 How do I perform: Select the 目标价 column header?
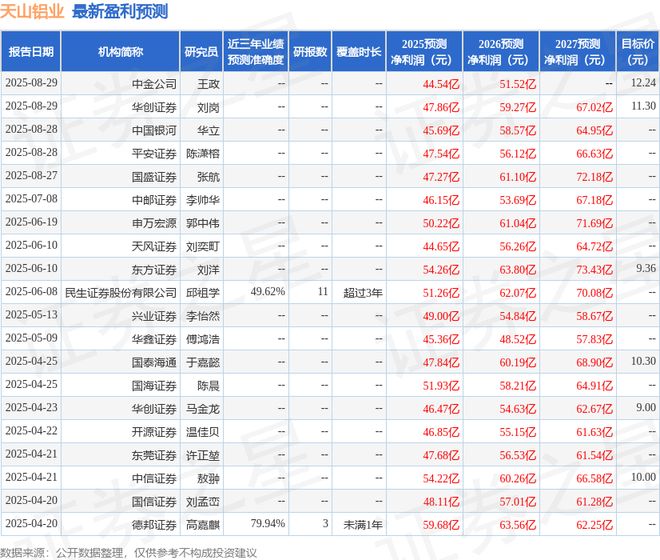point(638,51)
